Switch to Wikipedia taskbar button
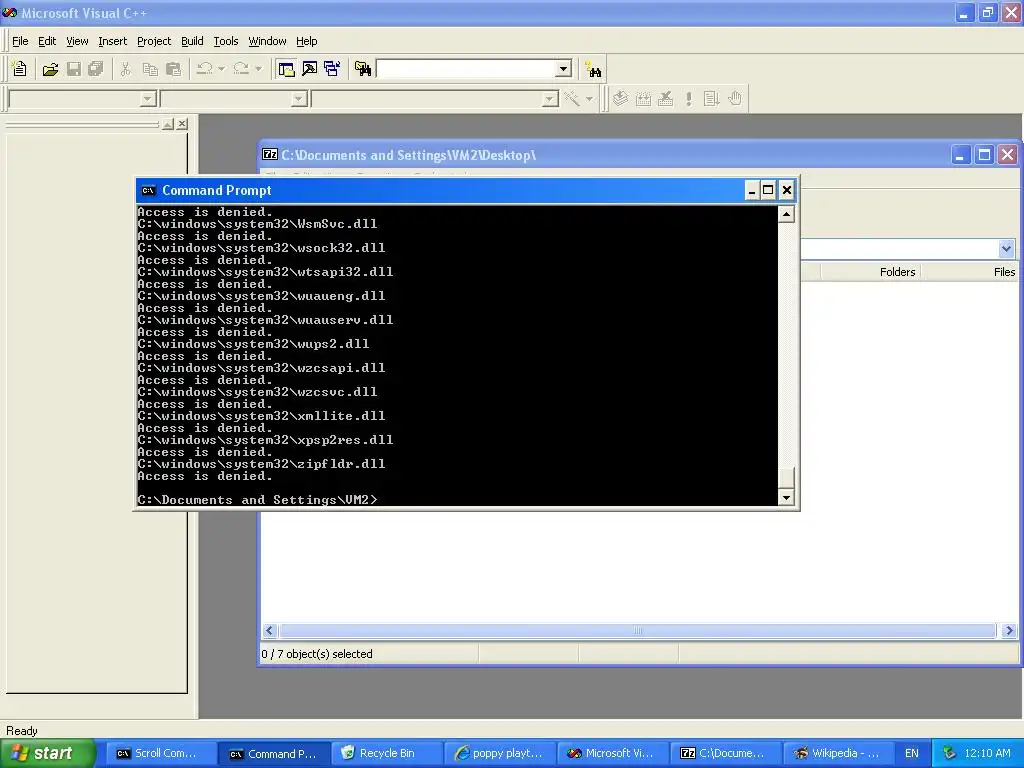The image size is (1024, 768). tap(839, 753)
